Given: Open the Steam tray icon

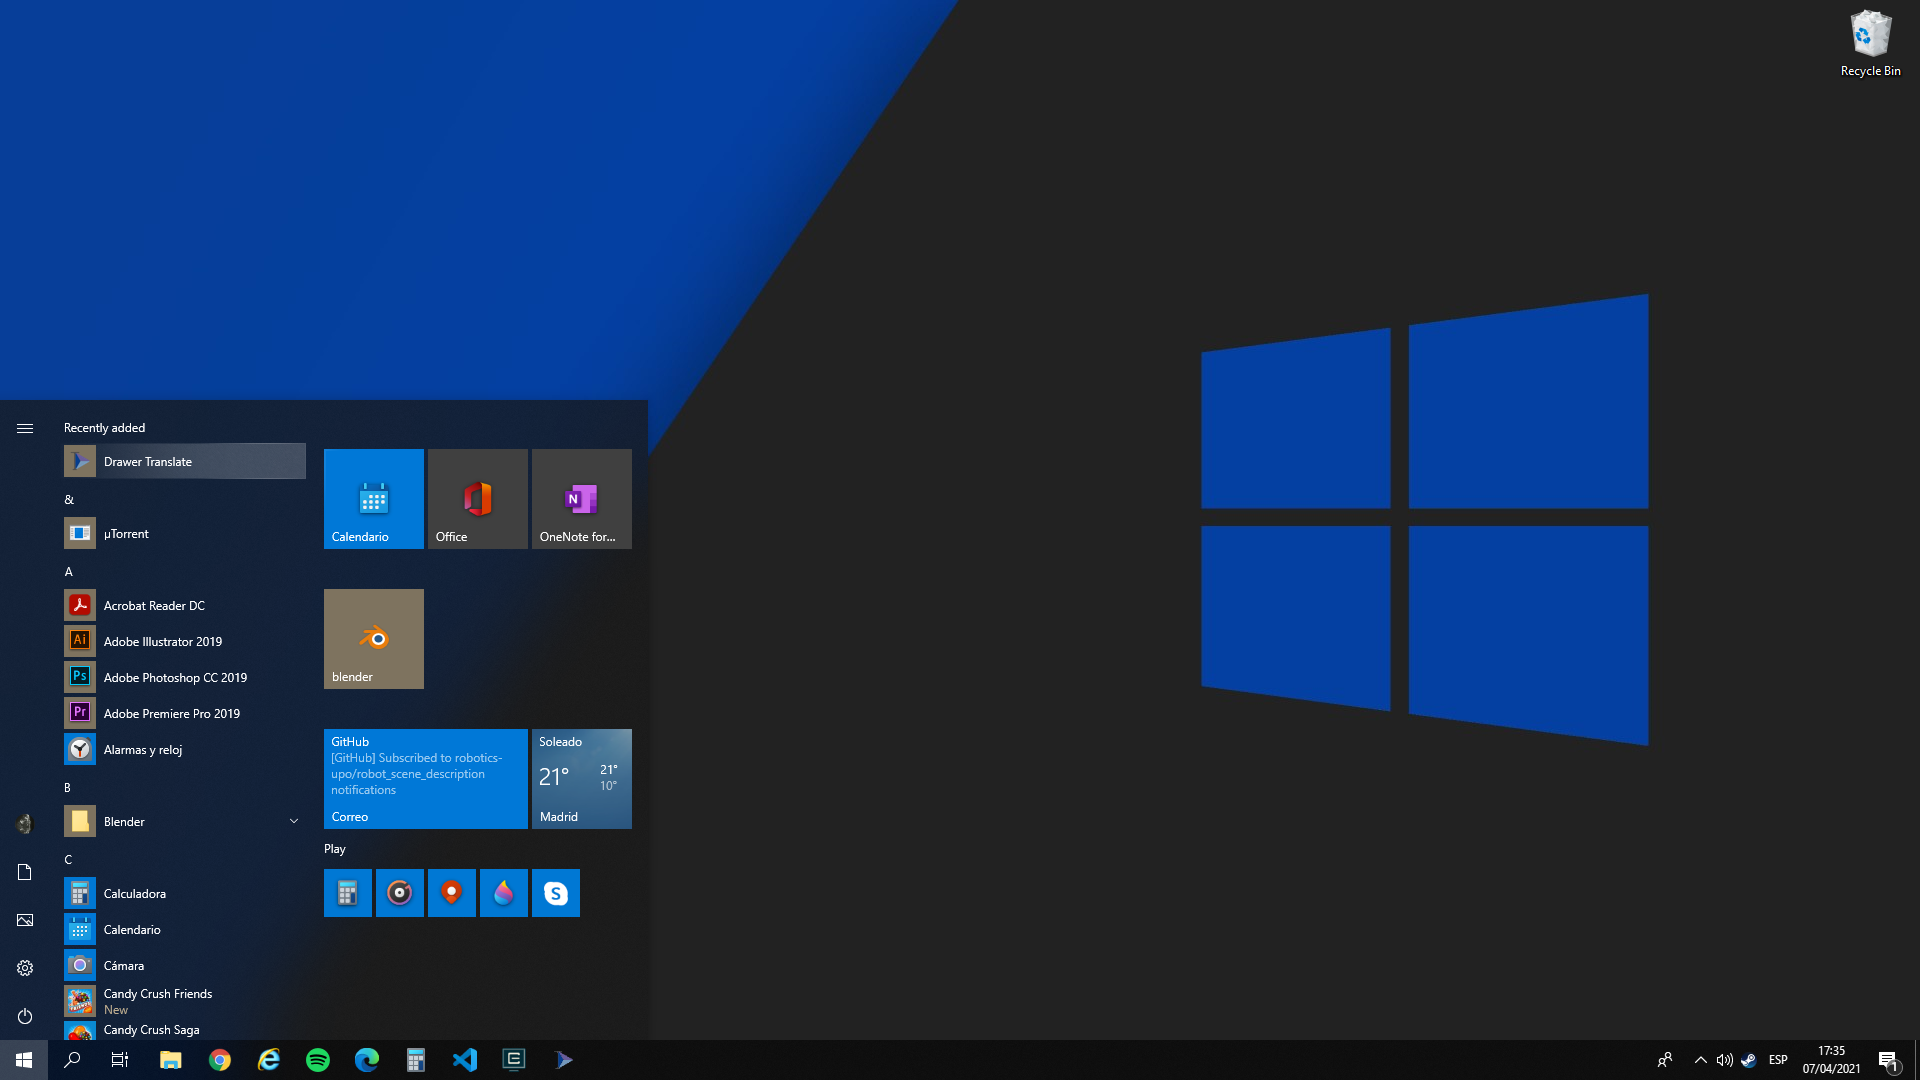Looking at the screenshot, I should pos(1748,1060).
